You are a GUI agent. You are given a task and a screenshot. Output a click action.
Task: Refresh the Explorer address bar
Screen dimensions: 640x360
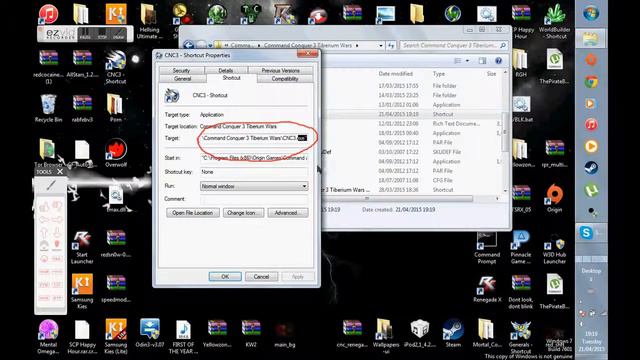391,45
